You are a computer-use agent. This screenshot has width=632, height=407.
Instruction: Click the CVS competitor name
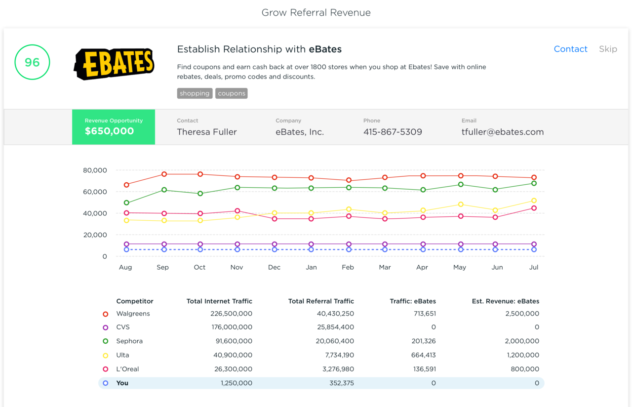pyautogui.click(x=123, y=327)
